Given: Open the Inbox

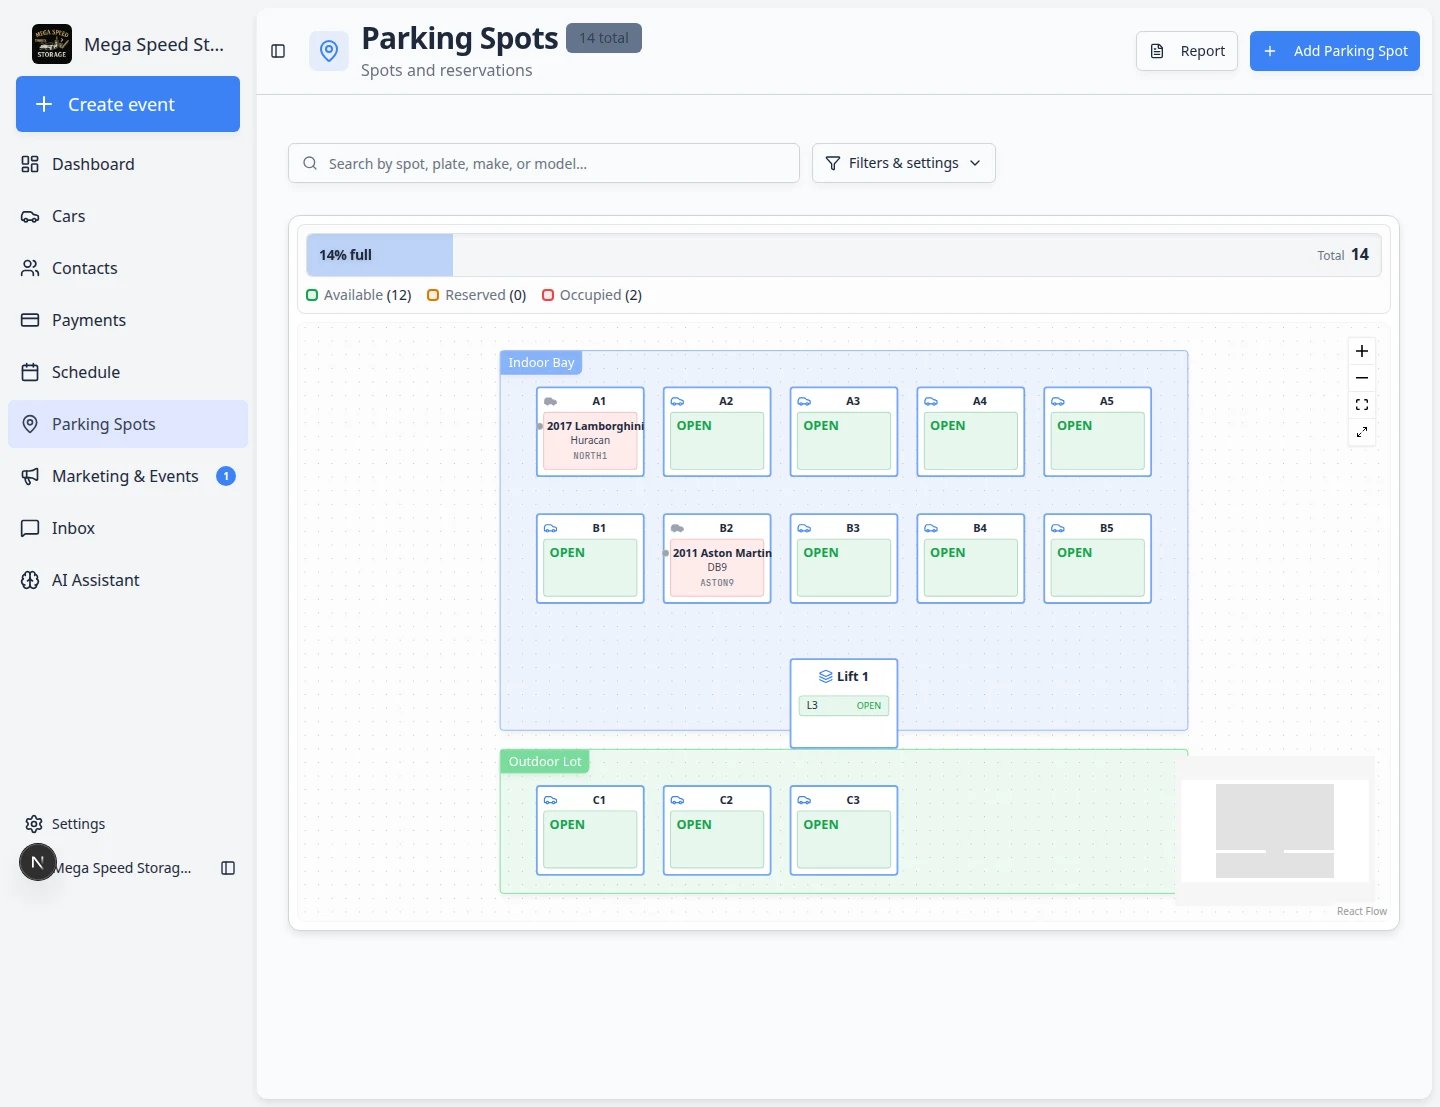Looking at the screenshot, I should pos(128,528).
